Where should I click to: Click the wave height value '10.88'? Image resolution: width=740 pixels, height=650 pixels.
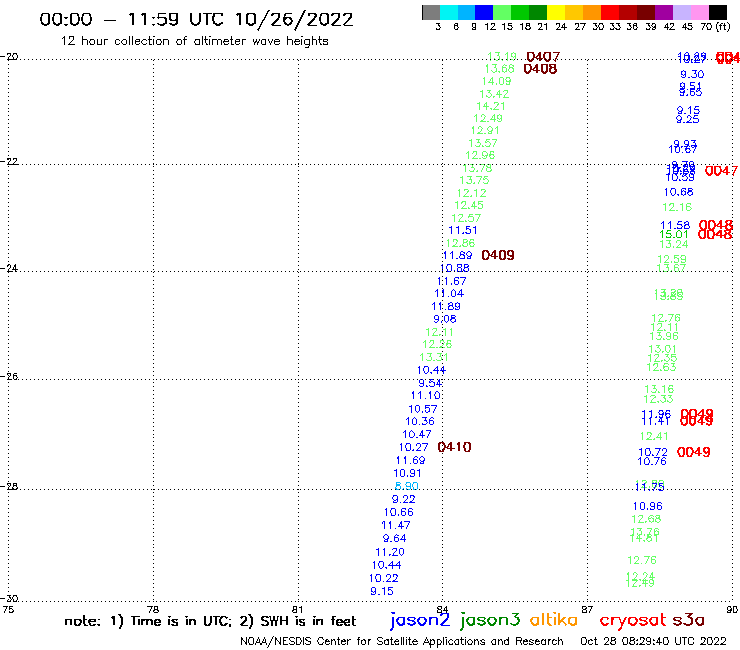pos(454,268)
